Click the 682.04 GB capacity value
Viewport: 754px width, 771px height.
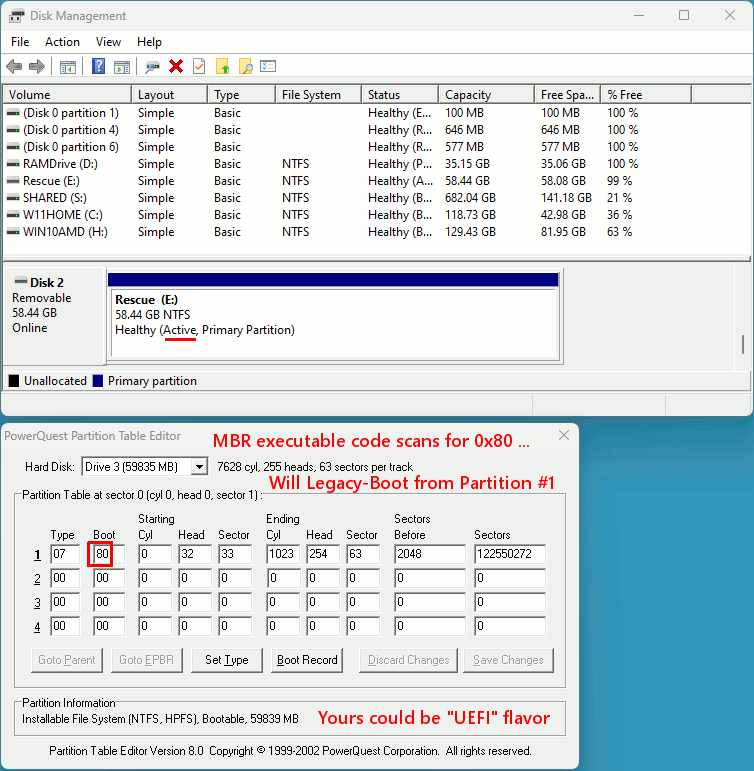470,198
